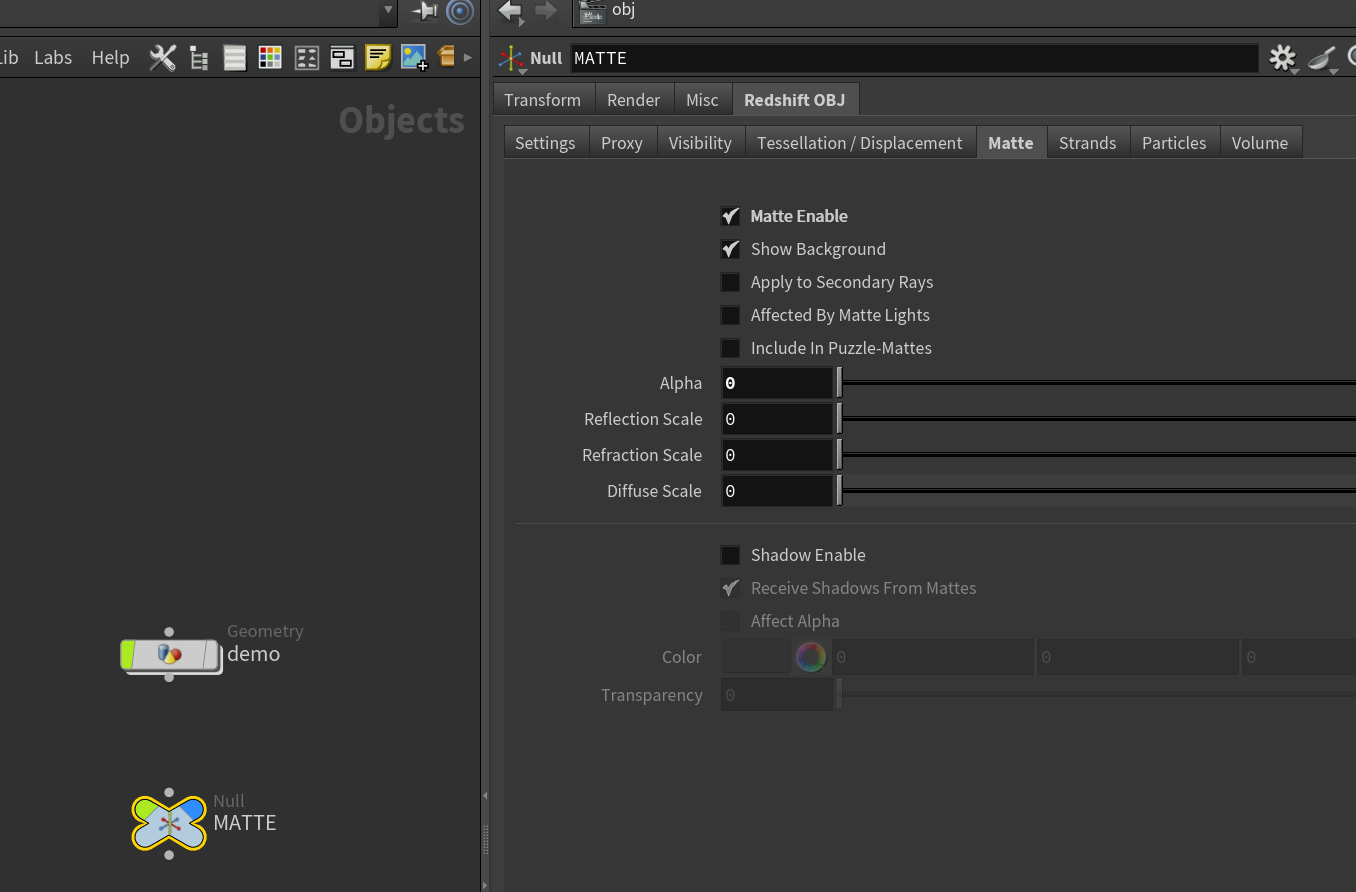This screenshot has height=892, width=1356.
Task: Click the network box icon in toolbar
Action: click(x=342, y=57)
